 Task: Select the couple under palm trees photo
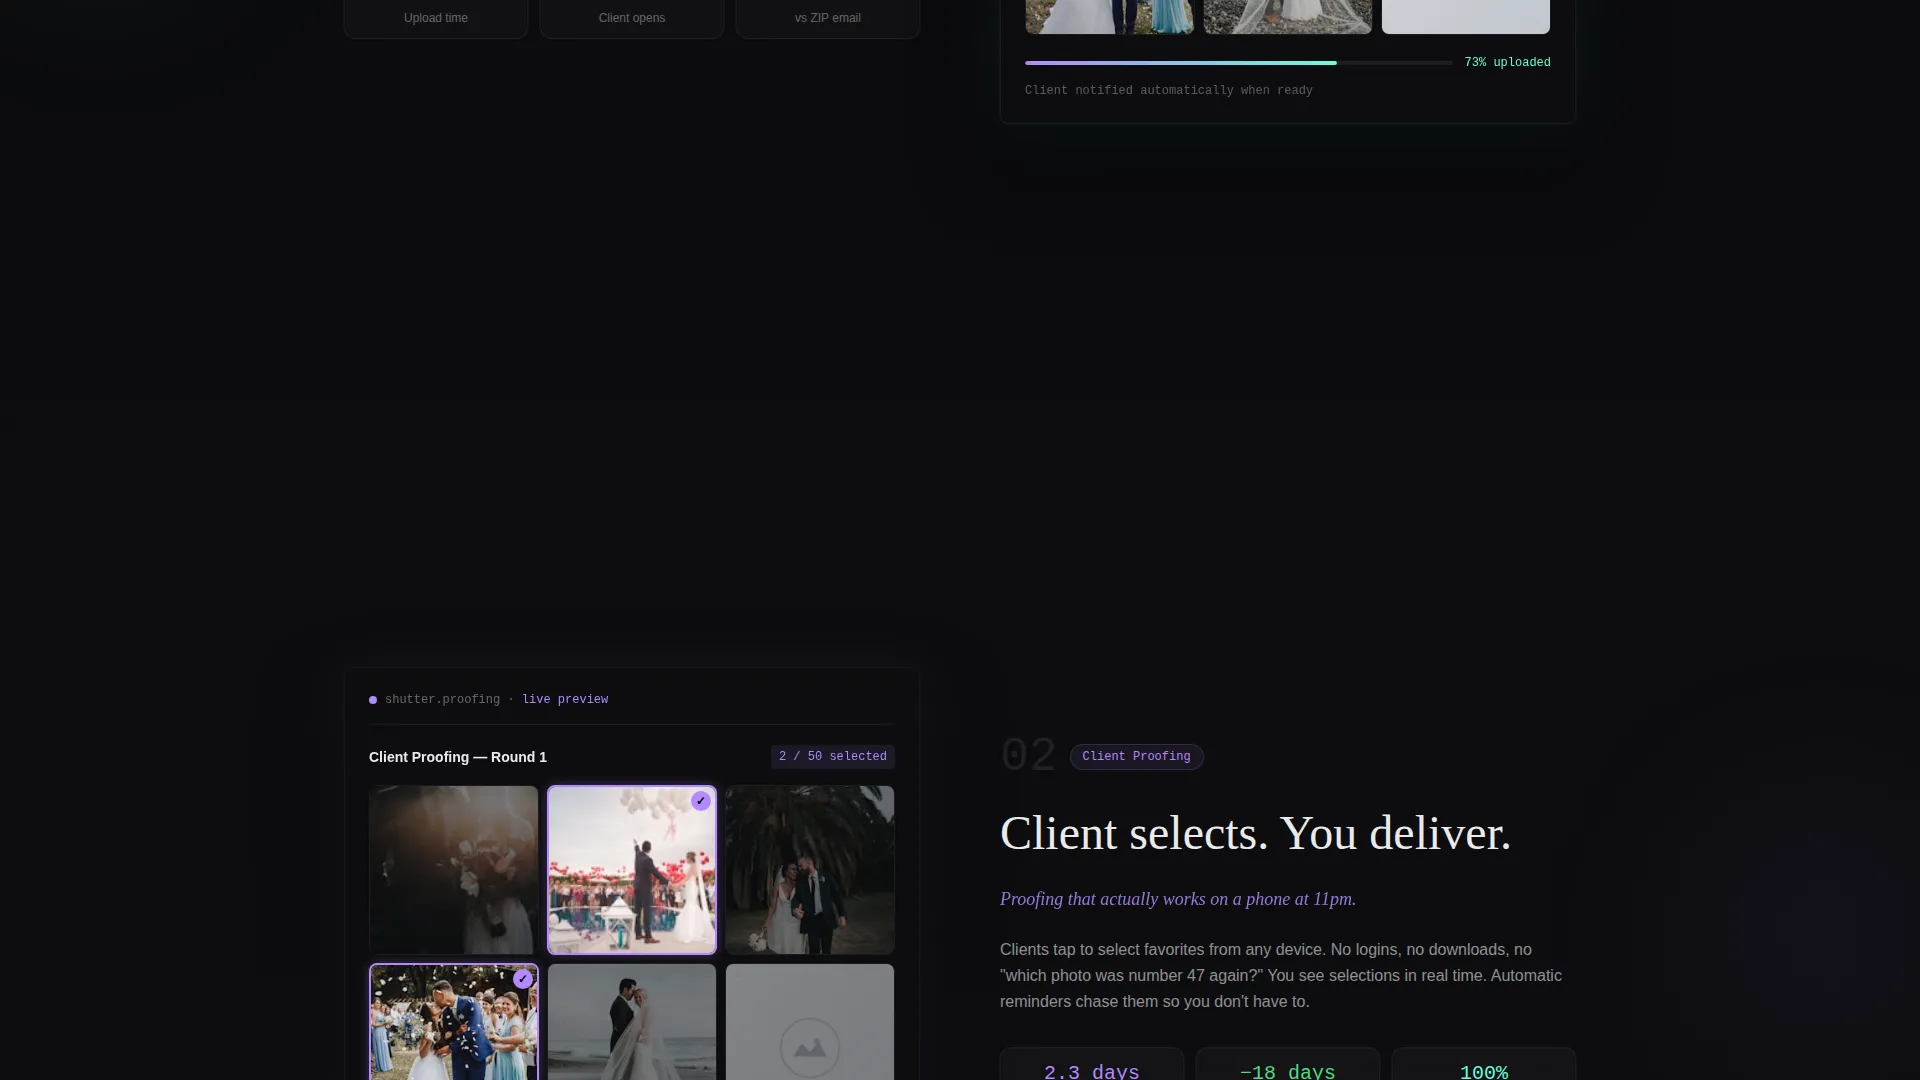810,870
